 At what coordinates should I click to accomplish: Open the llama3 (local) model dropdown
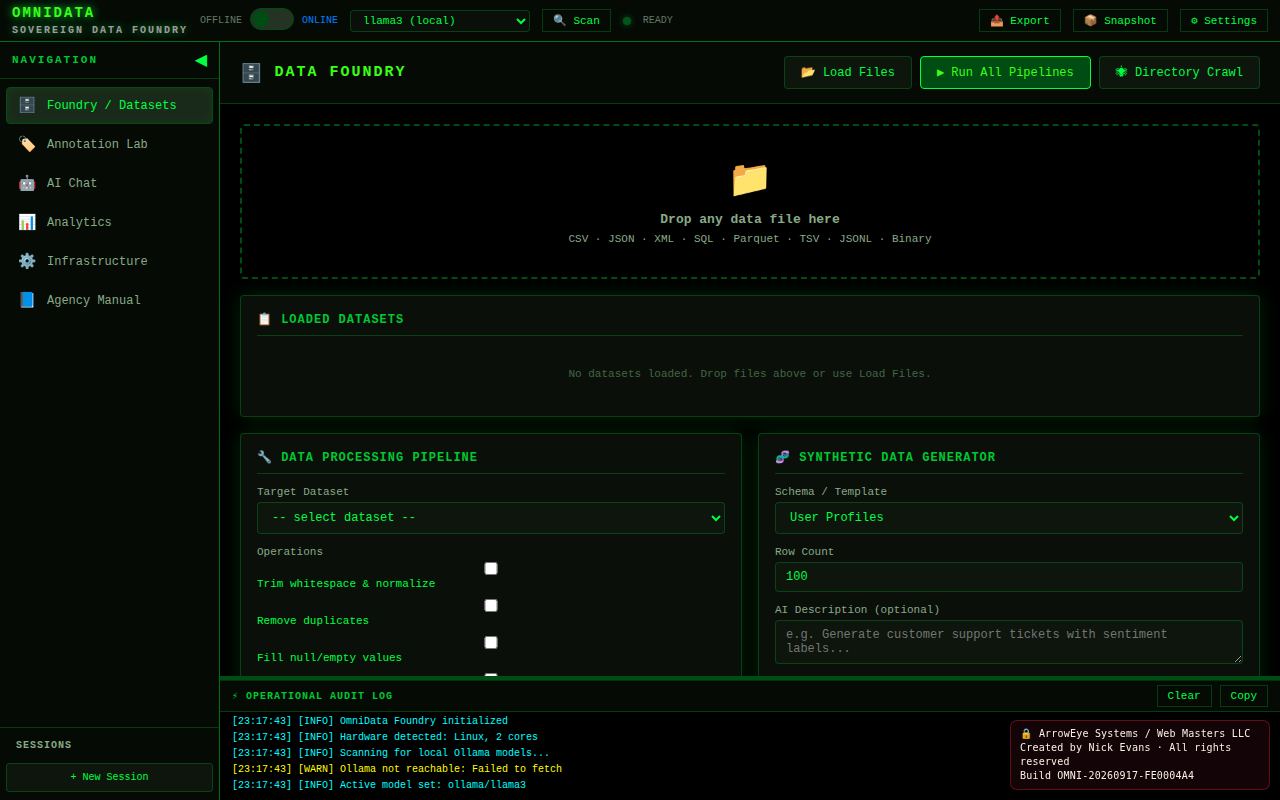(x=440, y=21)
